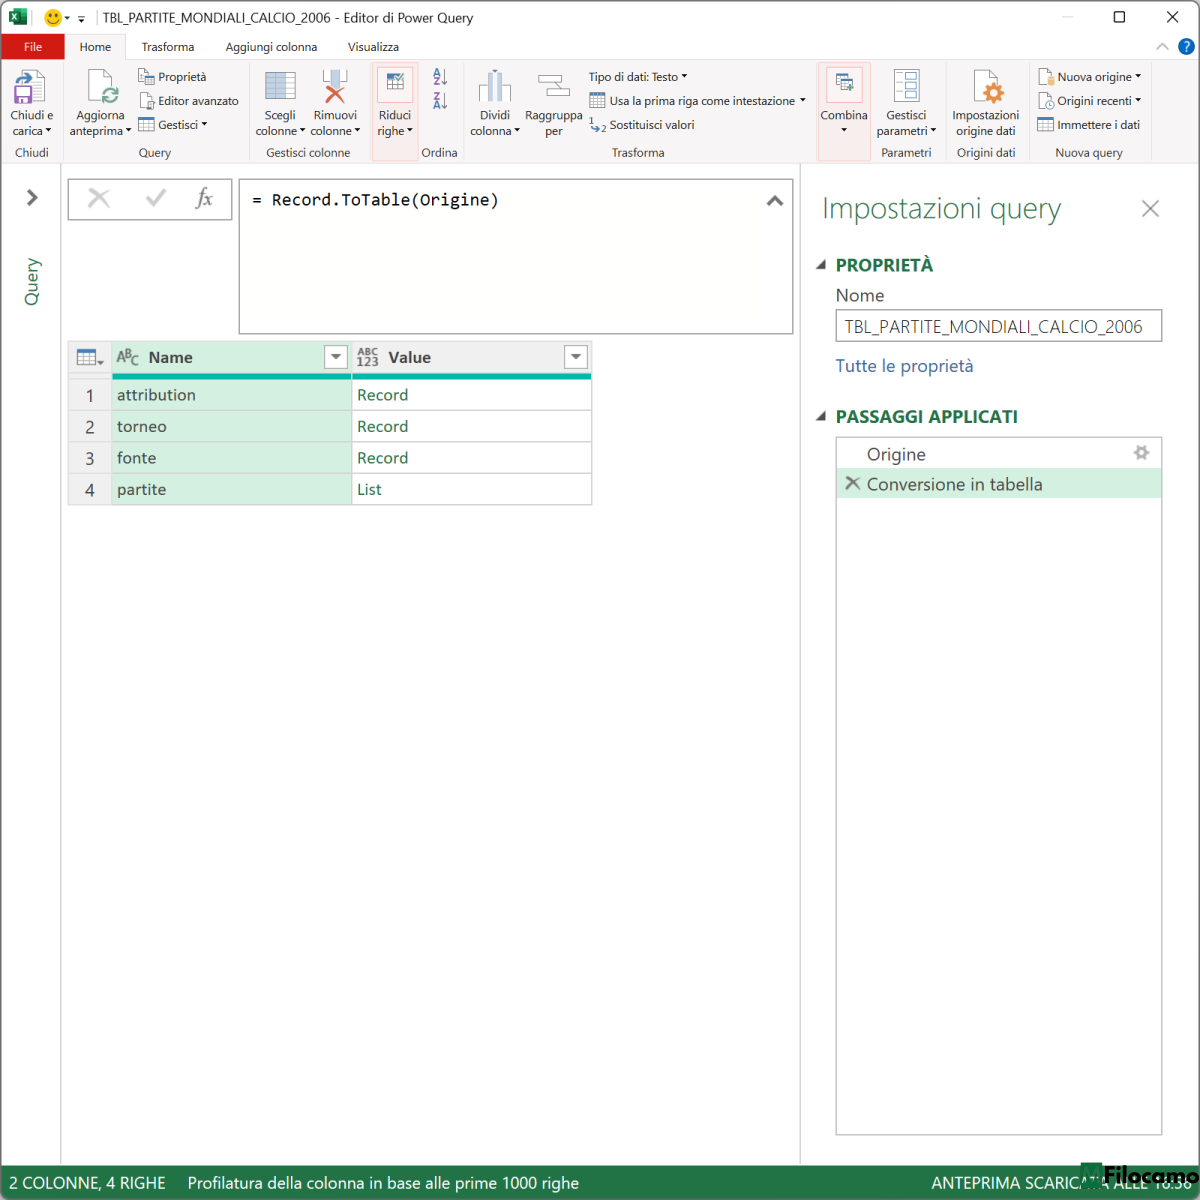
Task: Select the Value column header
Action: click(471, 357)
